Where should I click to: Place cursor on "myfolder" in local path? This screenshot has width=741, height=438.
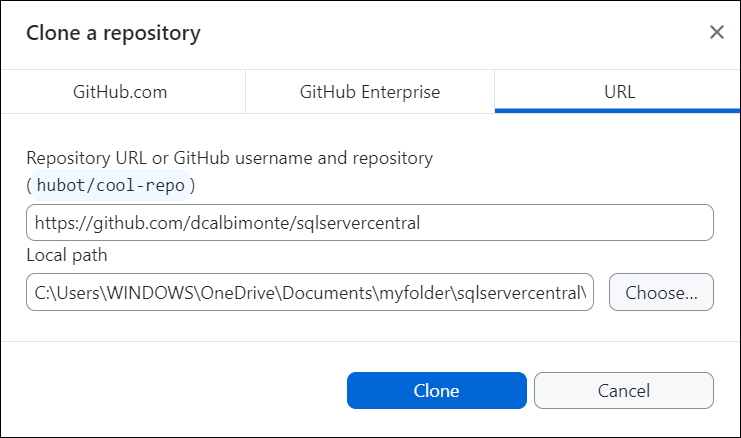[410, 293]
